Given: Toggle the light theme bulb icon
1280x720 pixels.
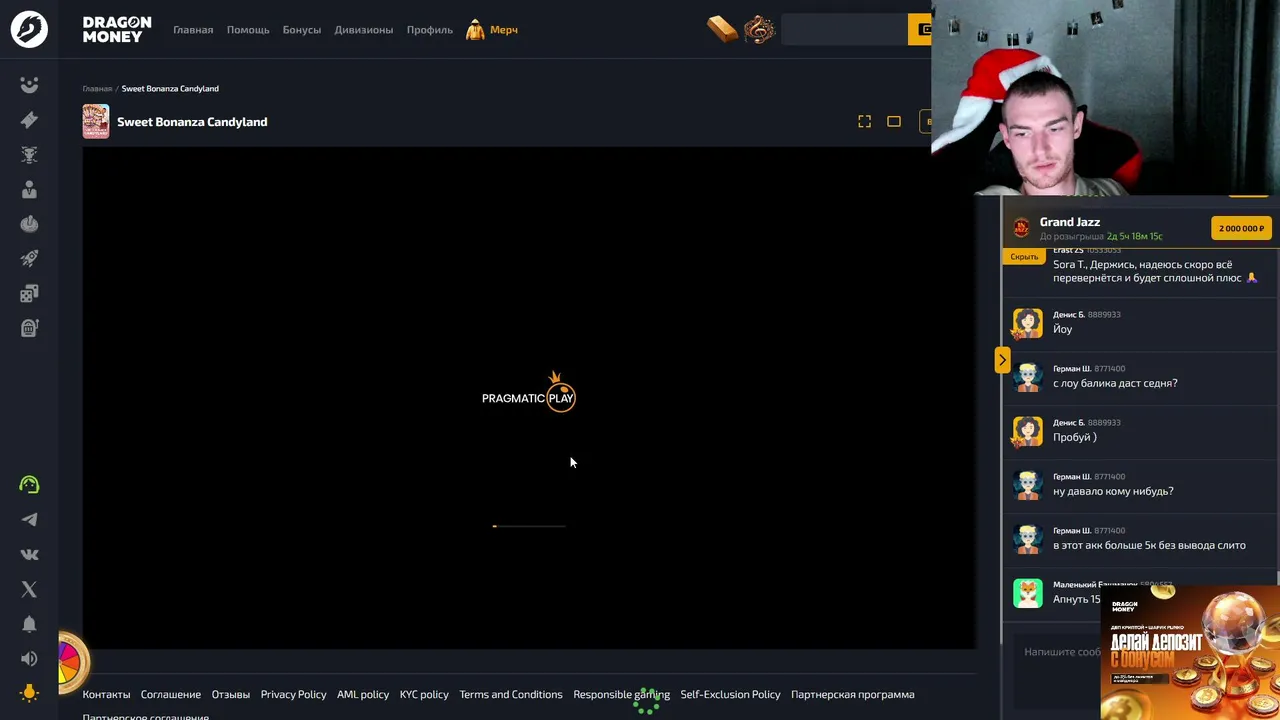Looking at the screenshot, I should pos(29,693).
